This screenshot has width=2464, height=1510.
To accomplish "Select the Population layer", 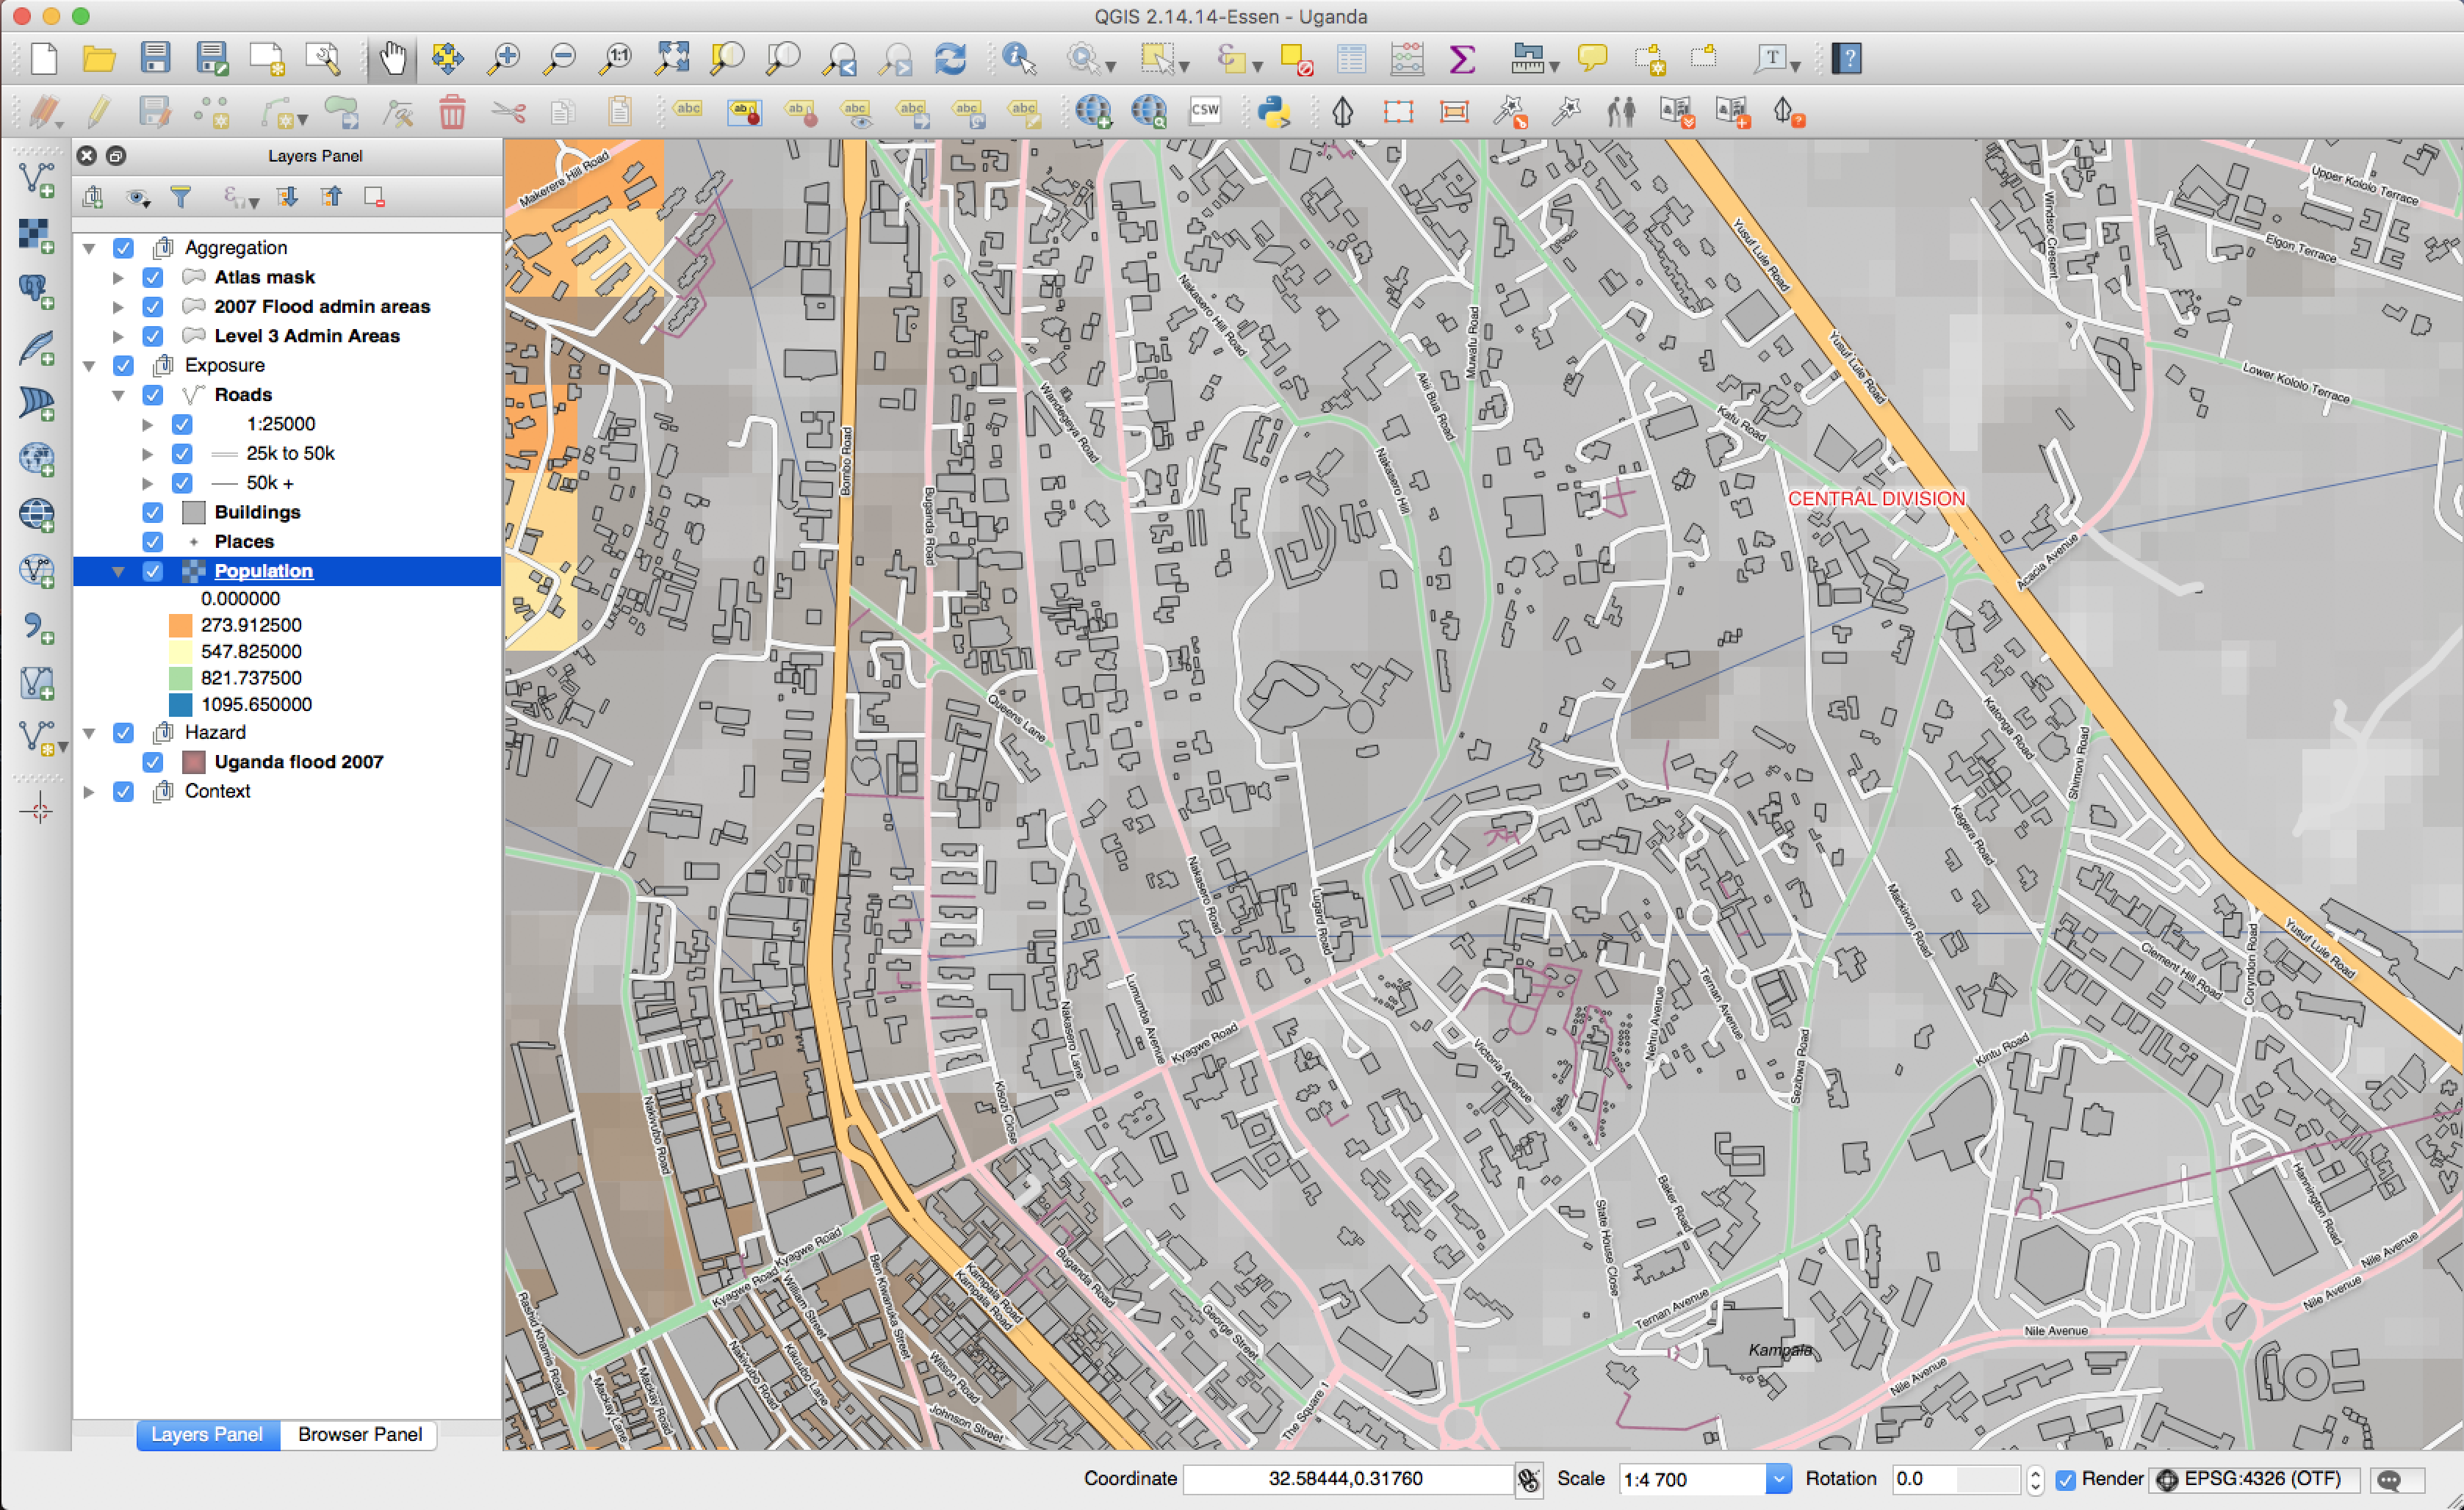I will coord(264,571).
